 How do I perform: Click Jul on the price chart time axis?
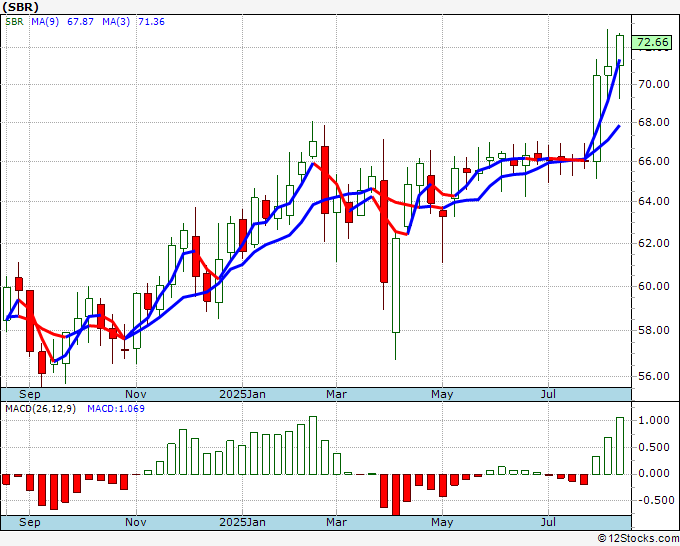pyautogui.click(x=549, y=394)
